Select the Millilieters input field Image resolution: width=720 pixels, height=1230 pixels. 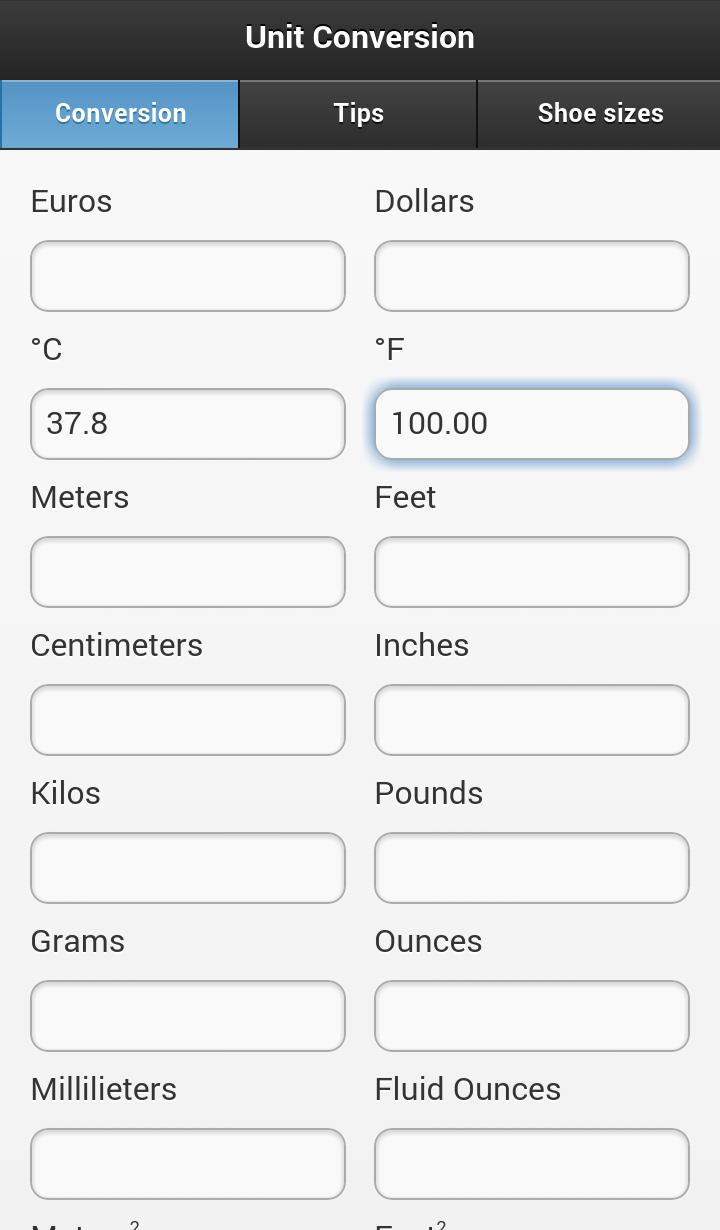188,1164
